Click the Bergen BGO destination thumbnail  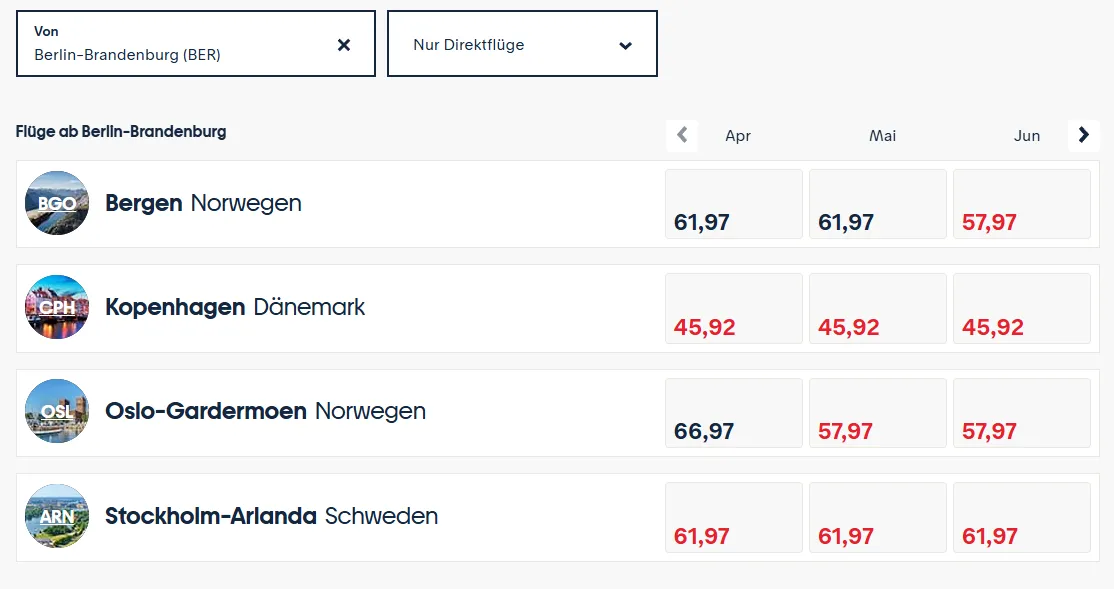pos(57,203)
